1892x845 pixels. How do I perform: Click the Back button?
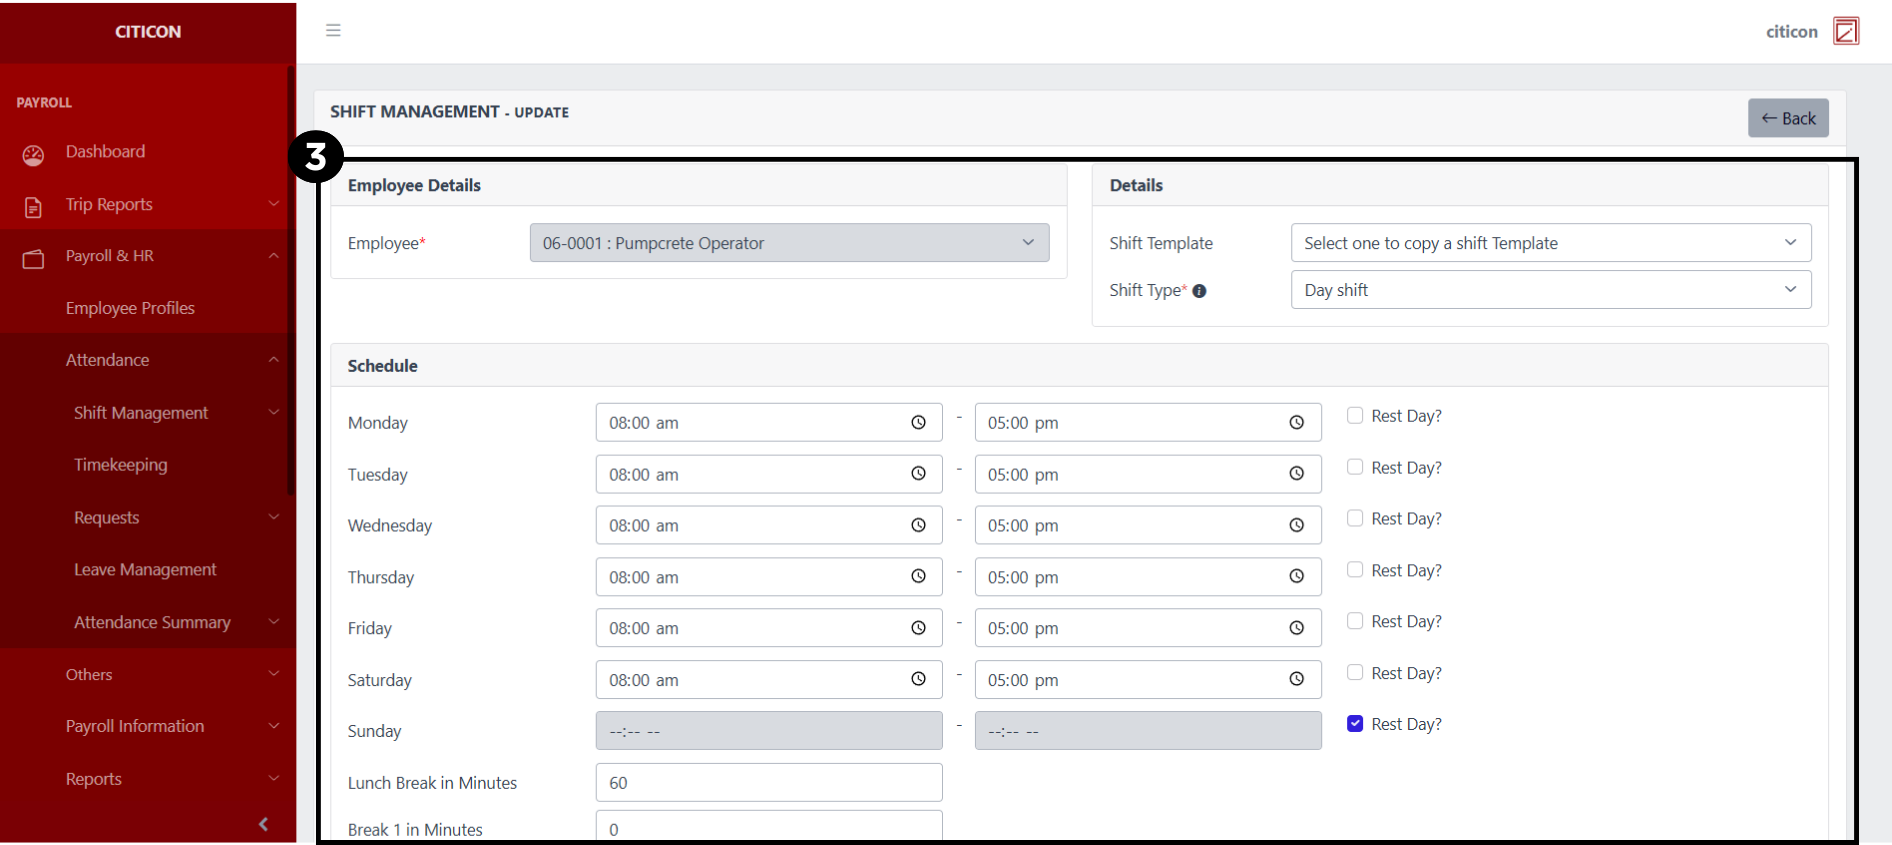click(x=1787, y=118)
